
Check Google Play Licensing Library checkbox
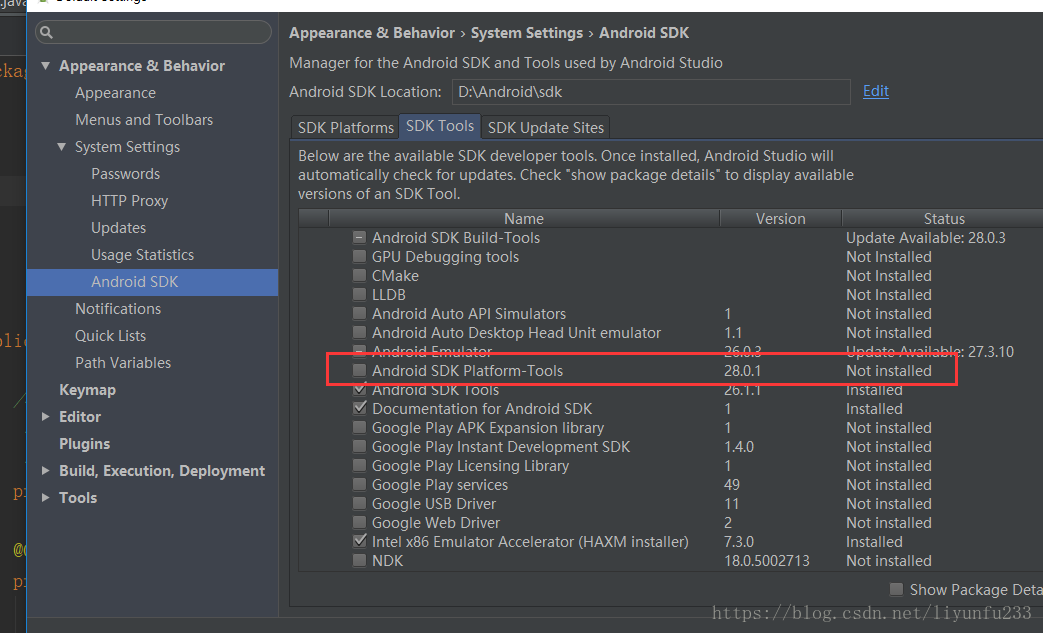[359, 465]
